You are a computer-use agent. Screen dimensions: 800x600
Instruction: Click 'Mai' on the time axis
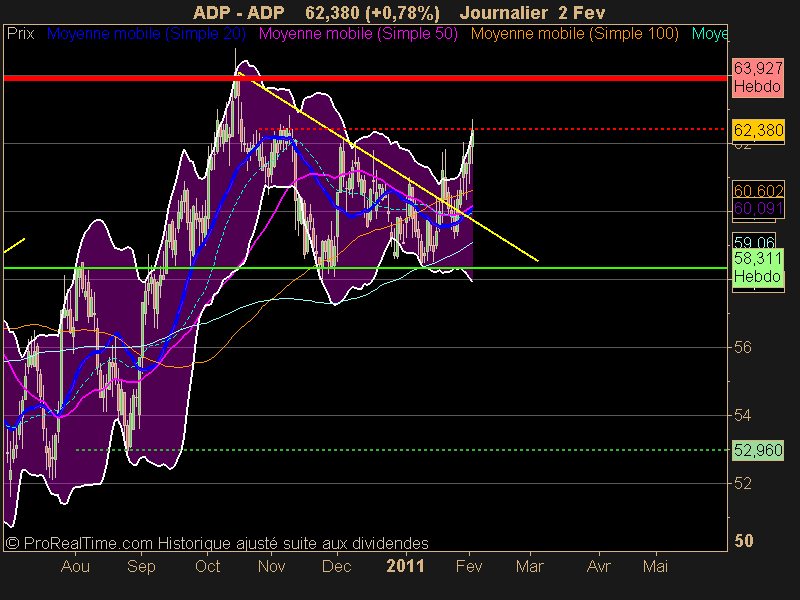655,566
